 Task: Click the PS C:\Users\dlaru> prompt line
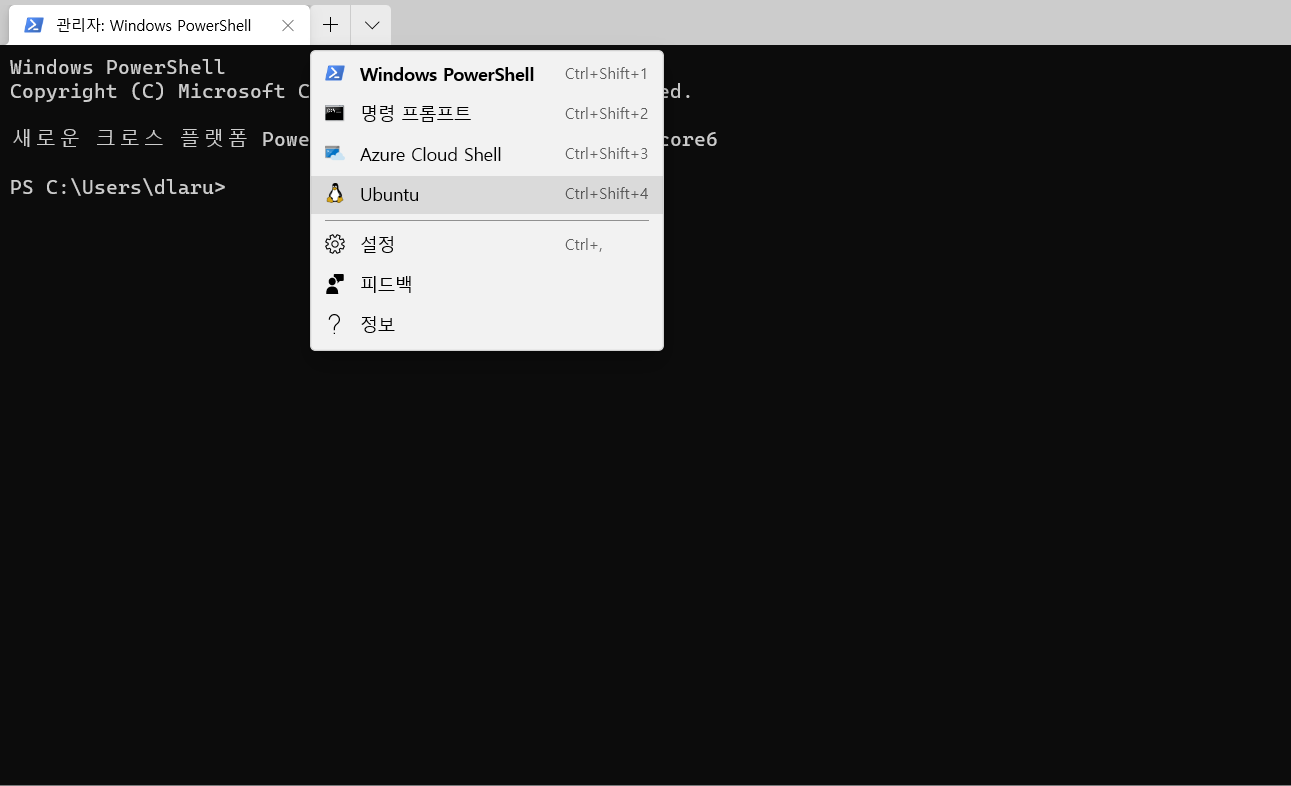coord(118,187)
